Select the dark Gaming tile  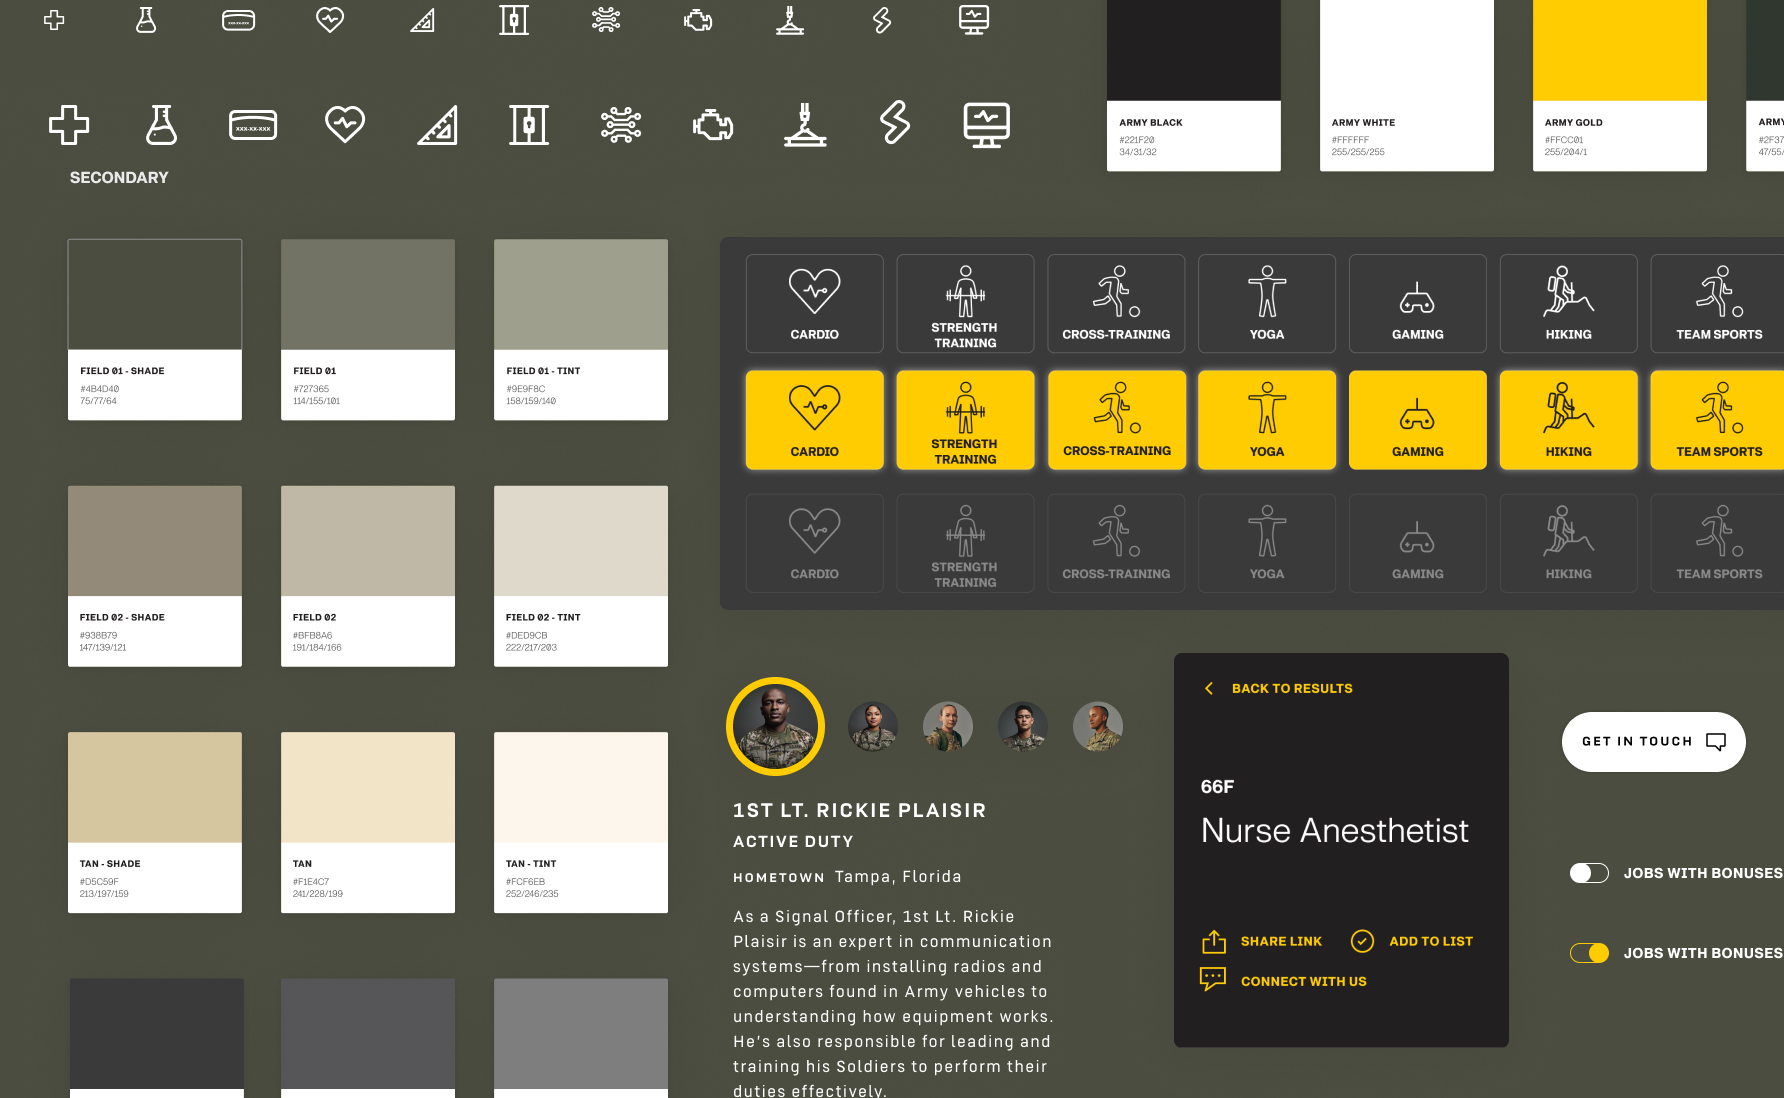click(x=1418, y=304)
